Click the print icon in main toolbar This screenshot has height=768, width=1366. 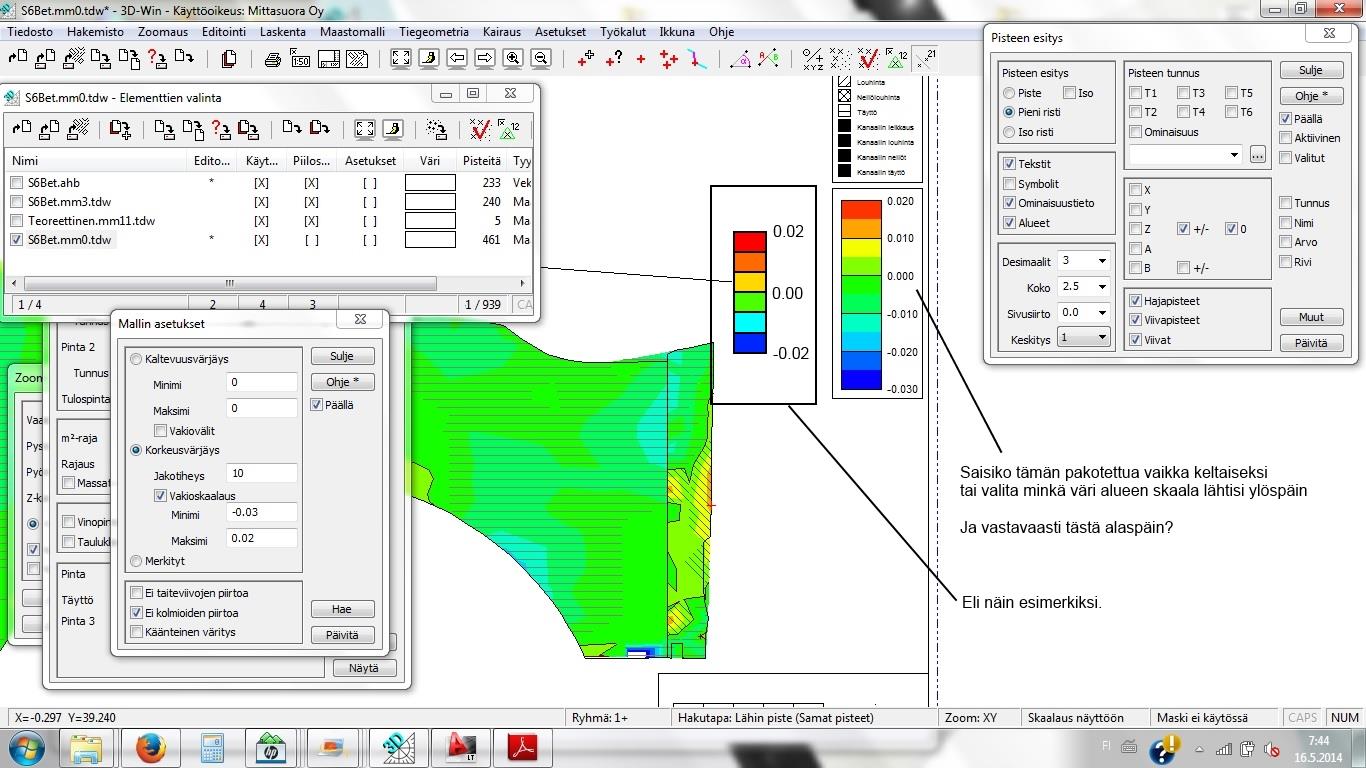click(272, 59)
